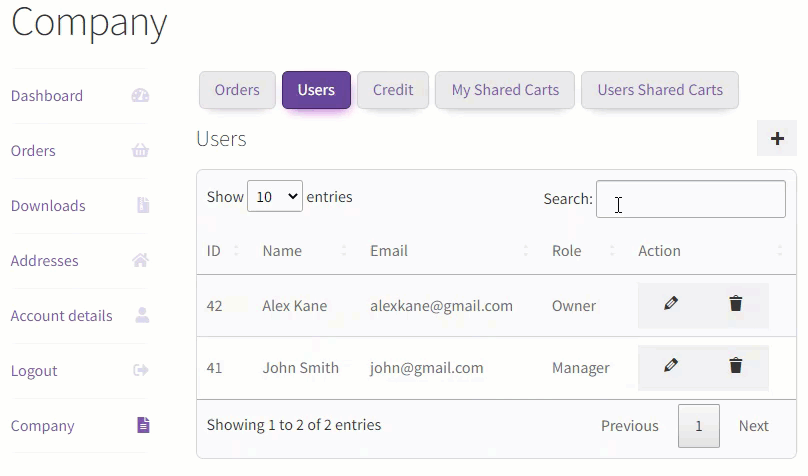Image resolution: width=808 pixels, height=476 pixels.
Task: Sort by Name column sort arrows
Action: coord(344,251)
